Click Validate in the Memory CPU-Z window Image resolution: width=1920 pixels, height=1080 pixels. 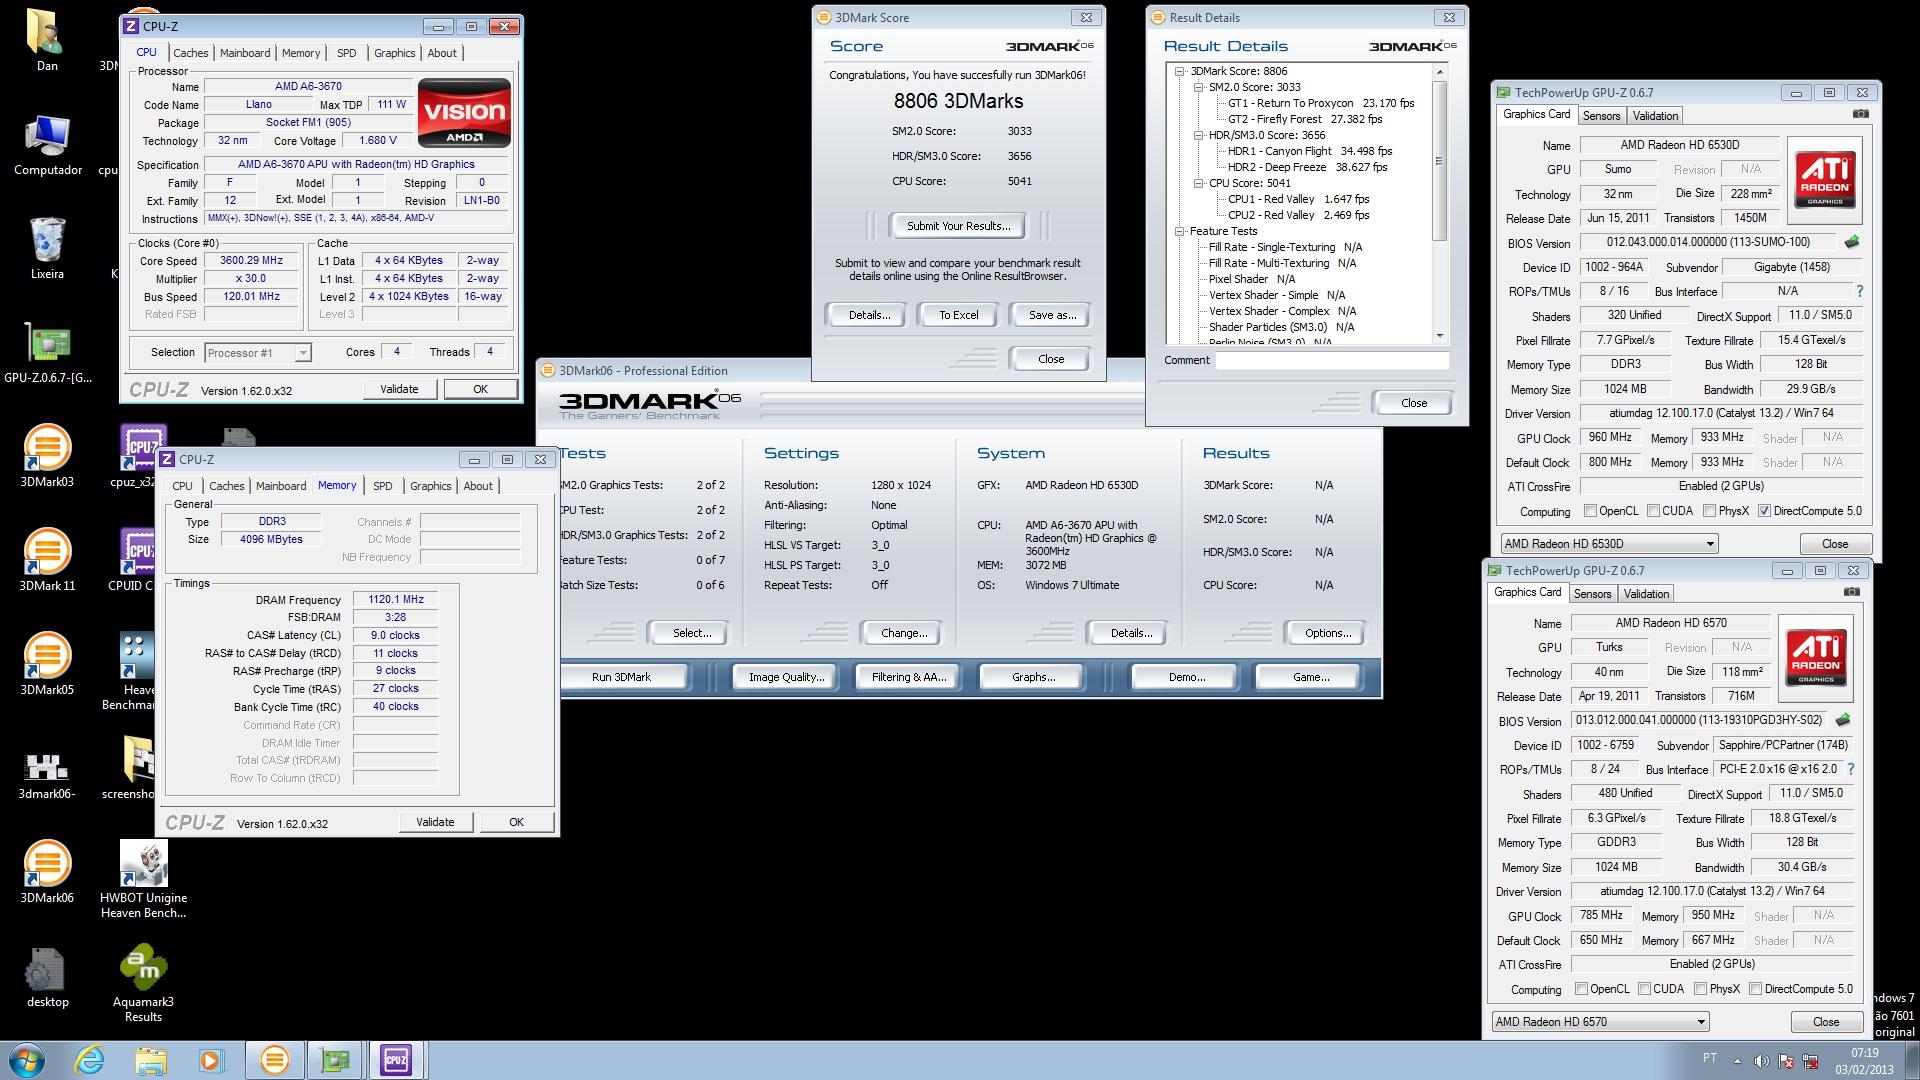point(435,822)
